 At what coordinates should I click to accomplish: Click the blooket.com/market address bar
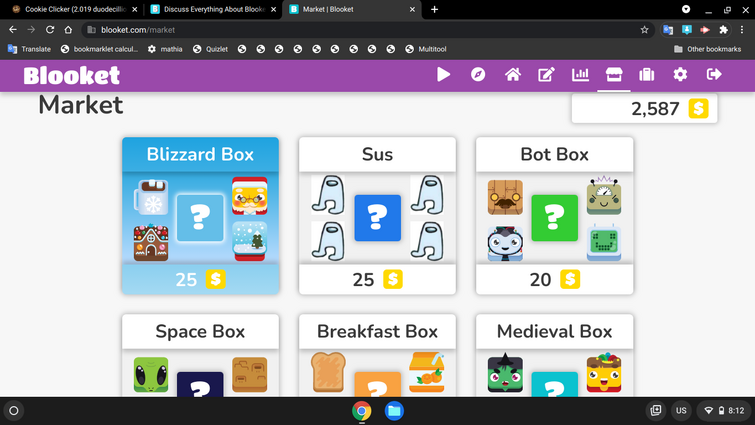(368, 30)
